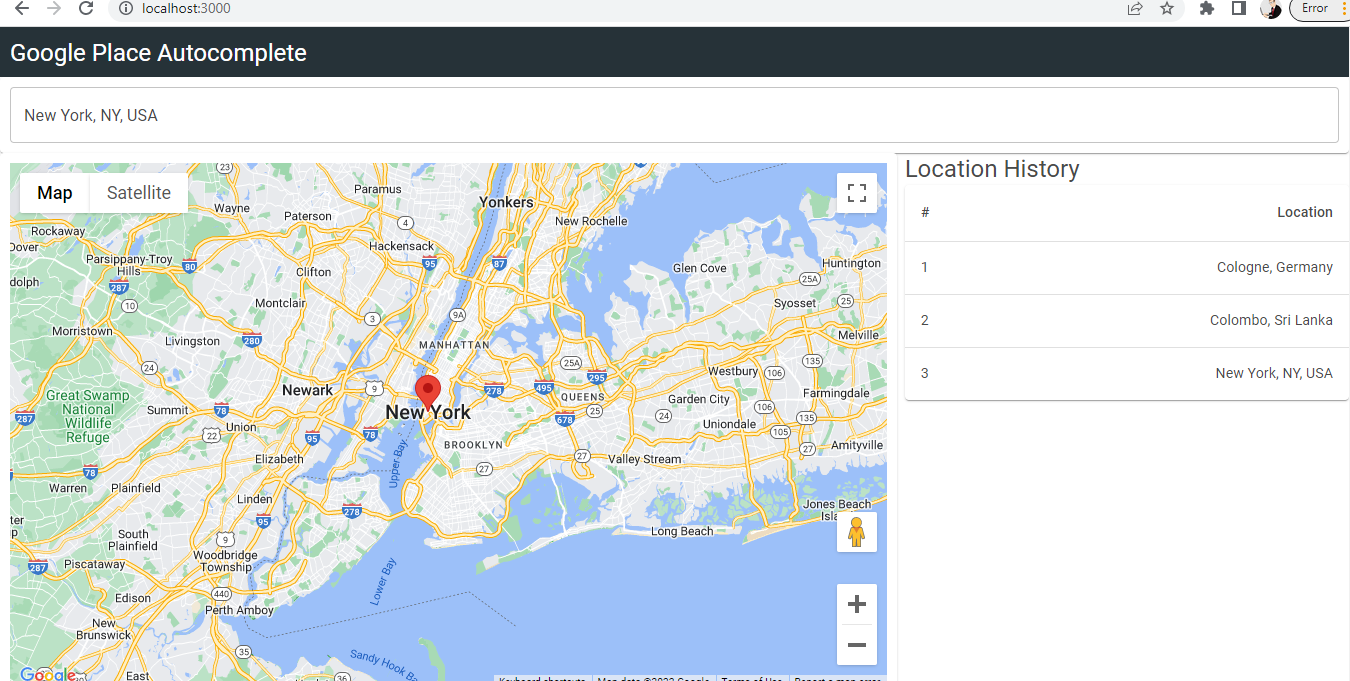Screen dimensions: 1350x681
Task: Switch the map to Satellite view
Action: pyautogui.click(x=138, y=192)
